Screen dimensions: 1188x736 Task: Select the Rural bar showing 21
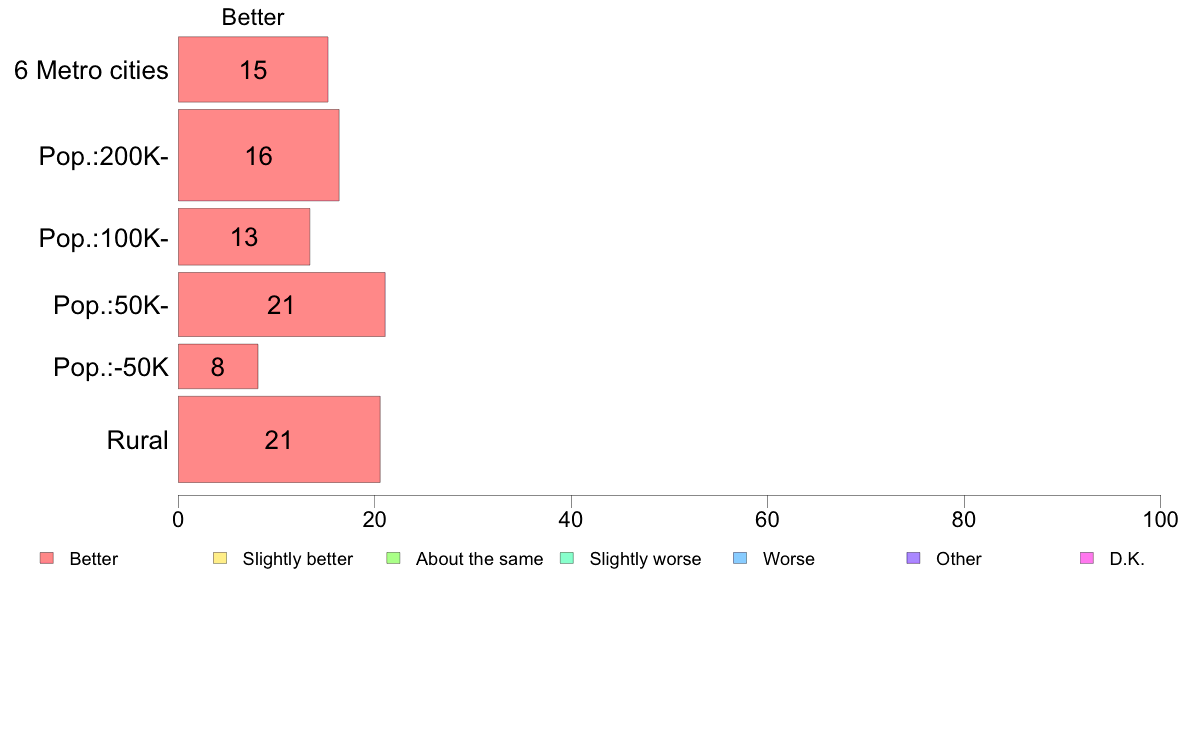(279, 440)
